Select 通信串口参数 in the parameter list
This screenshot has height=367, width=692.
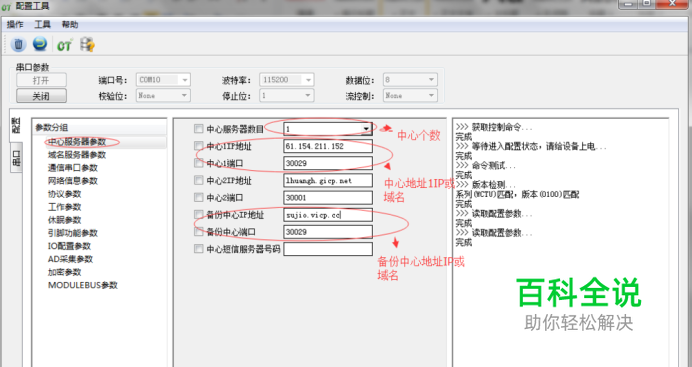pyautogui.click(x=73, y=168)
